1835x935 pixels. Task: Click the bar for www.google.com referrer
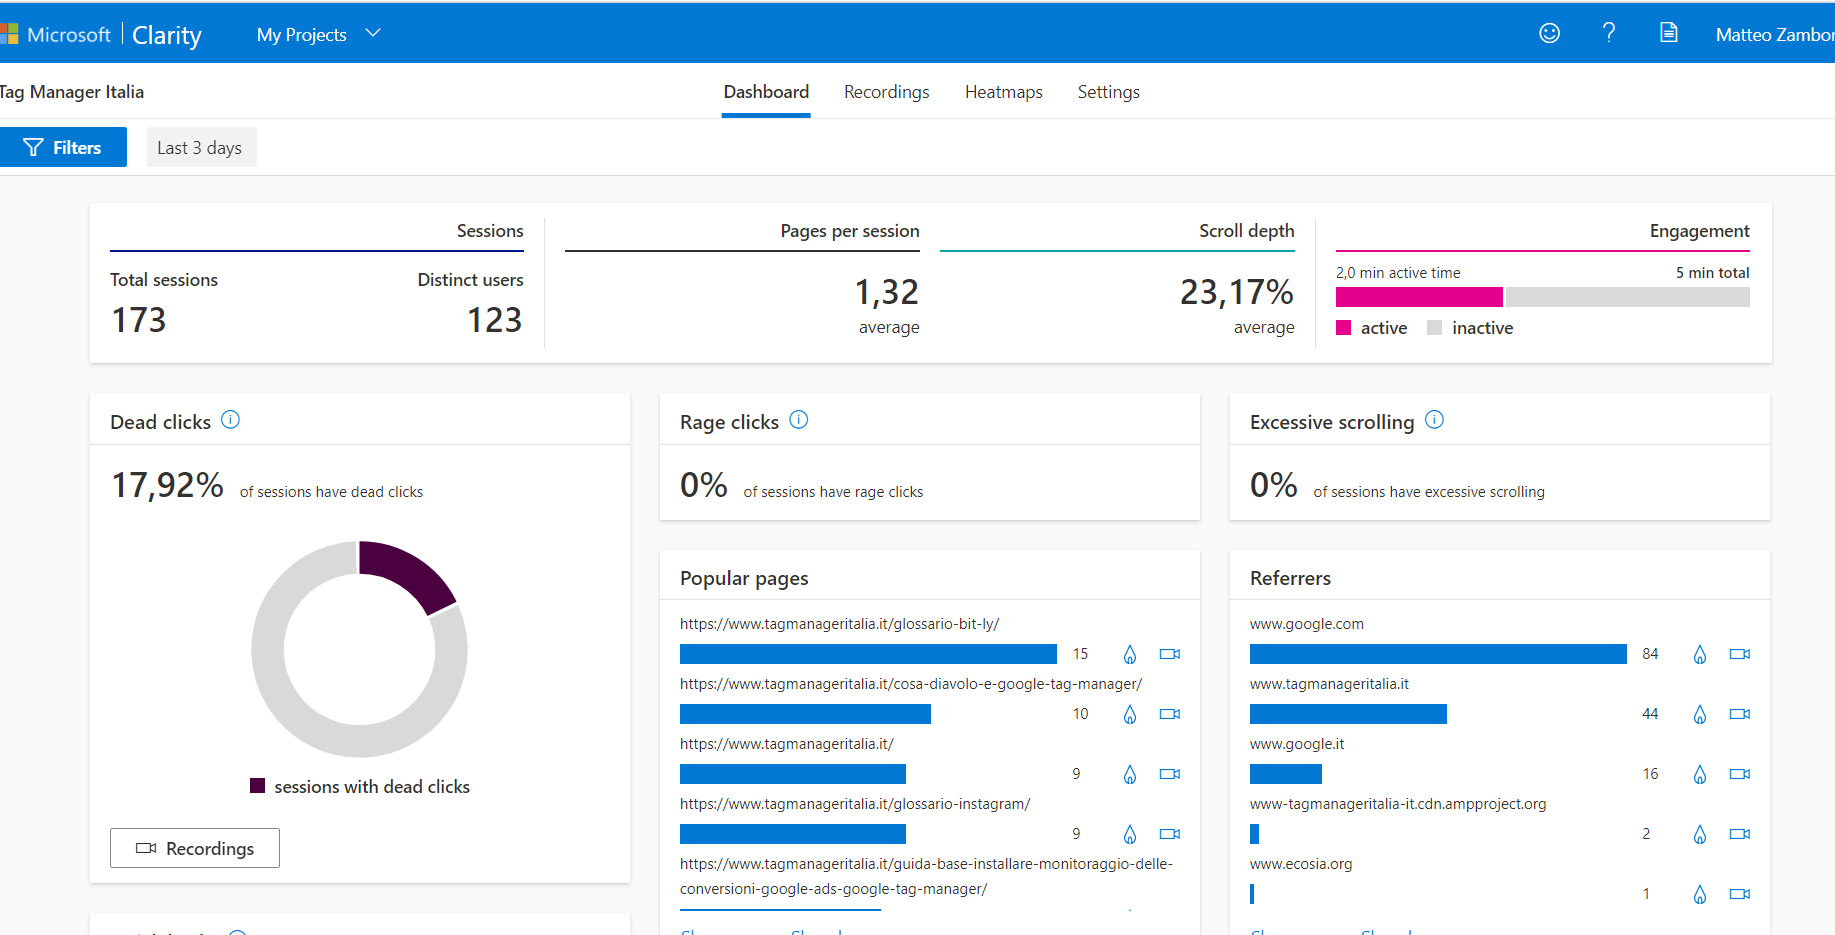pyautogui.click(x=1438, y=654)
